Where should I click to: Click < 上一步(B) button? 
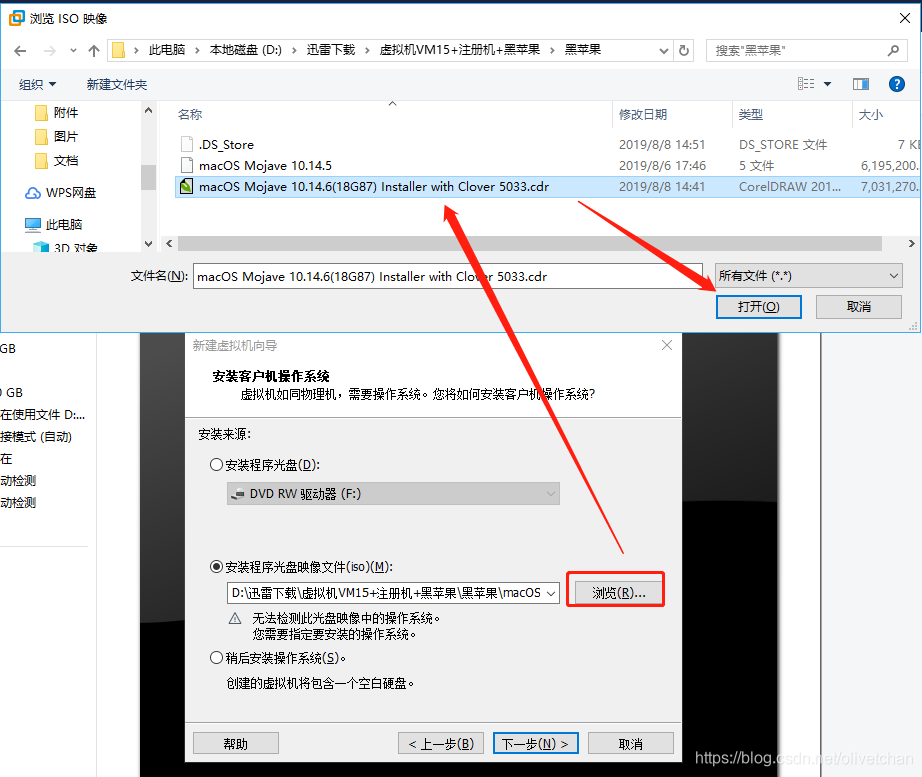pos(441,743)
